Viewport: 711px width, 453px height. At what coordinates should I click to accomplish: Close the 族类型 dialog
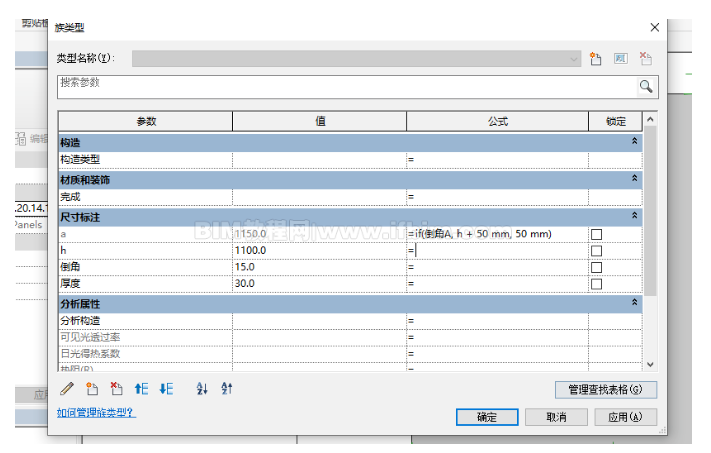[654, 28]
